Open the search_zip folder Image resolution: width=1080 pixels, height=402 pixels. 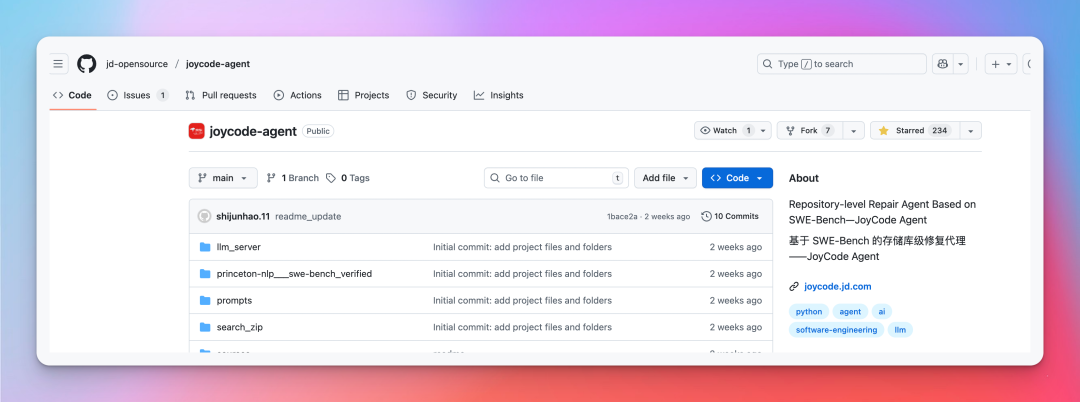coord(240,327)
